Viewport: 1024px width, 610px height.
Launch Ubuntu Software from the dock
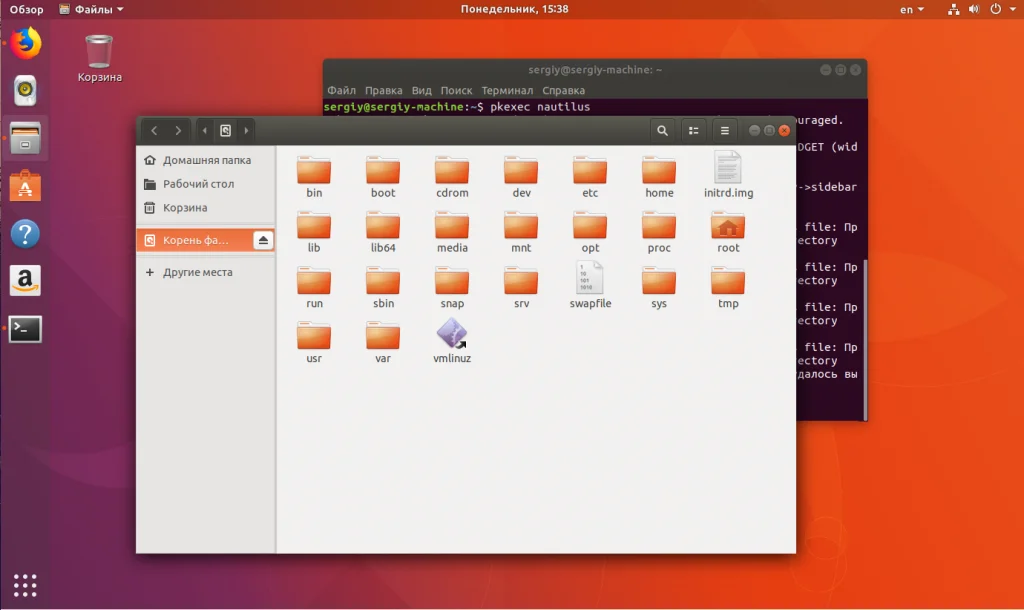pyautogui.click(x=26, y=187)
